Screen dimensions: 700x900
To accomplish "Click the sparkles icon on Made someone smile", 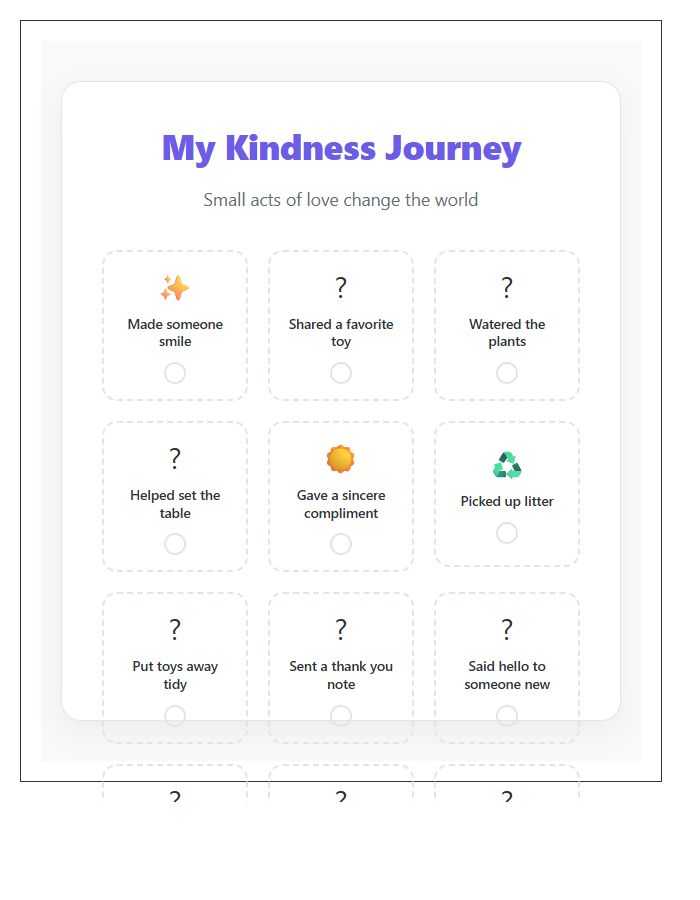I will coord(175,288).
